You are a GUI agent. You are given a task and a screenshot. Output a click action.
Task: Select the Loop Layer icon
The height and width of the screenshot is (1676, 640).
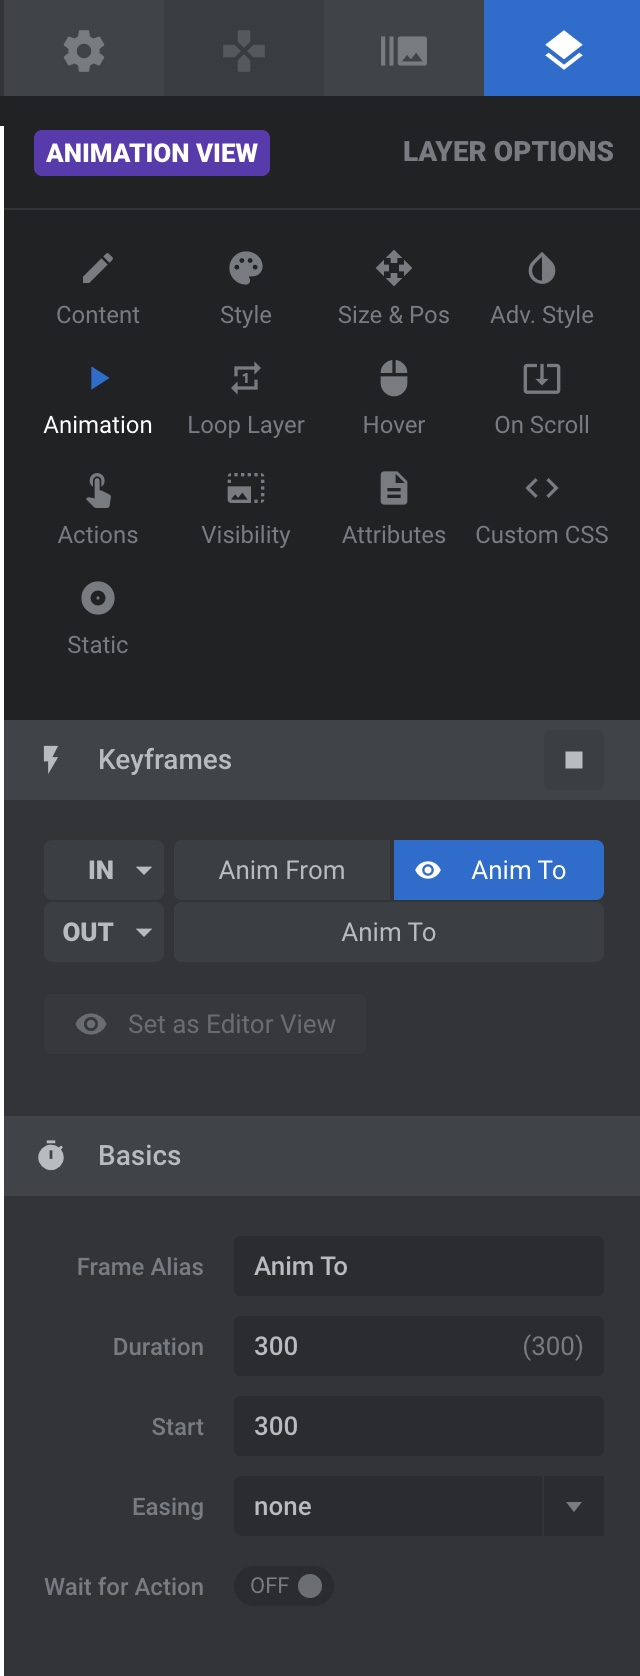click(246, 378)
